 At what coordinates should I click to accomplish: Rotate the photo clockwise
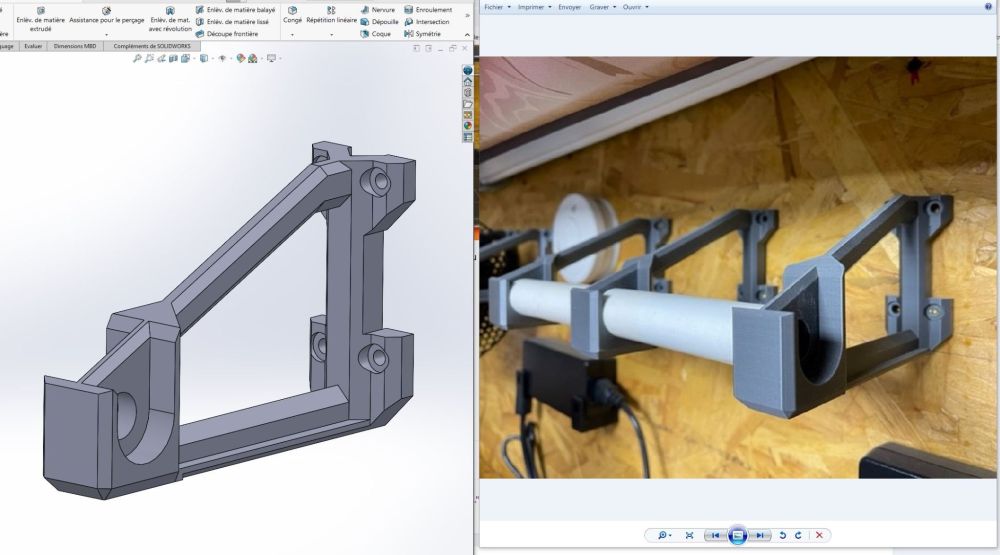[798, 535]
